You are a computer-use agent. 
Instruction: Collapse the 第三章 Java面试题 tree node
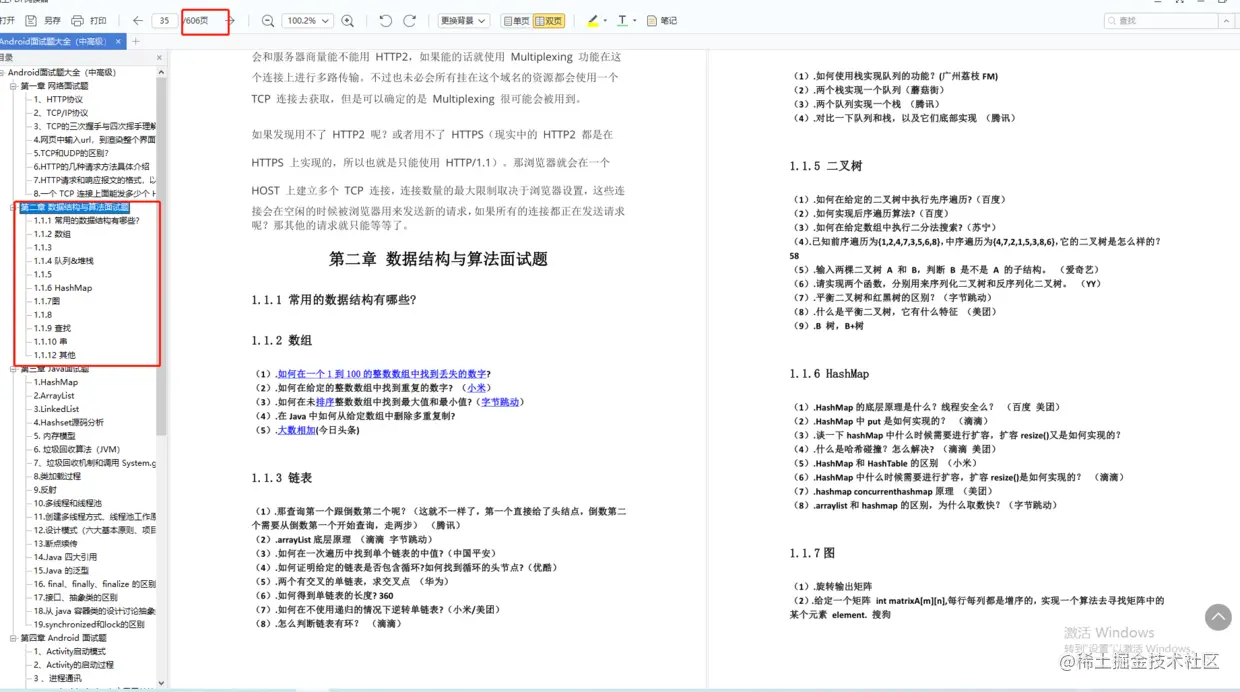coord(14,369)
